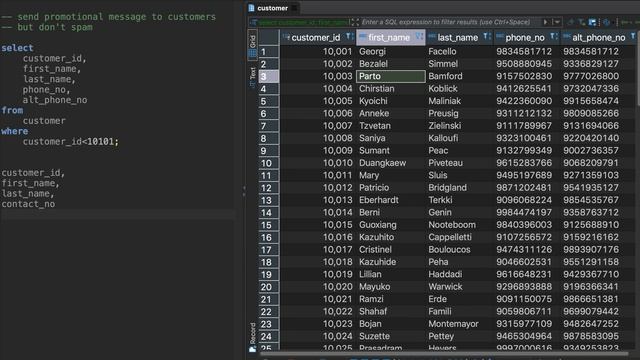Click the 'from' keyword in editor
The image size is (640, 360).
click(x=12, y=111)
